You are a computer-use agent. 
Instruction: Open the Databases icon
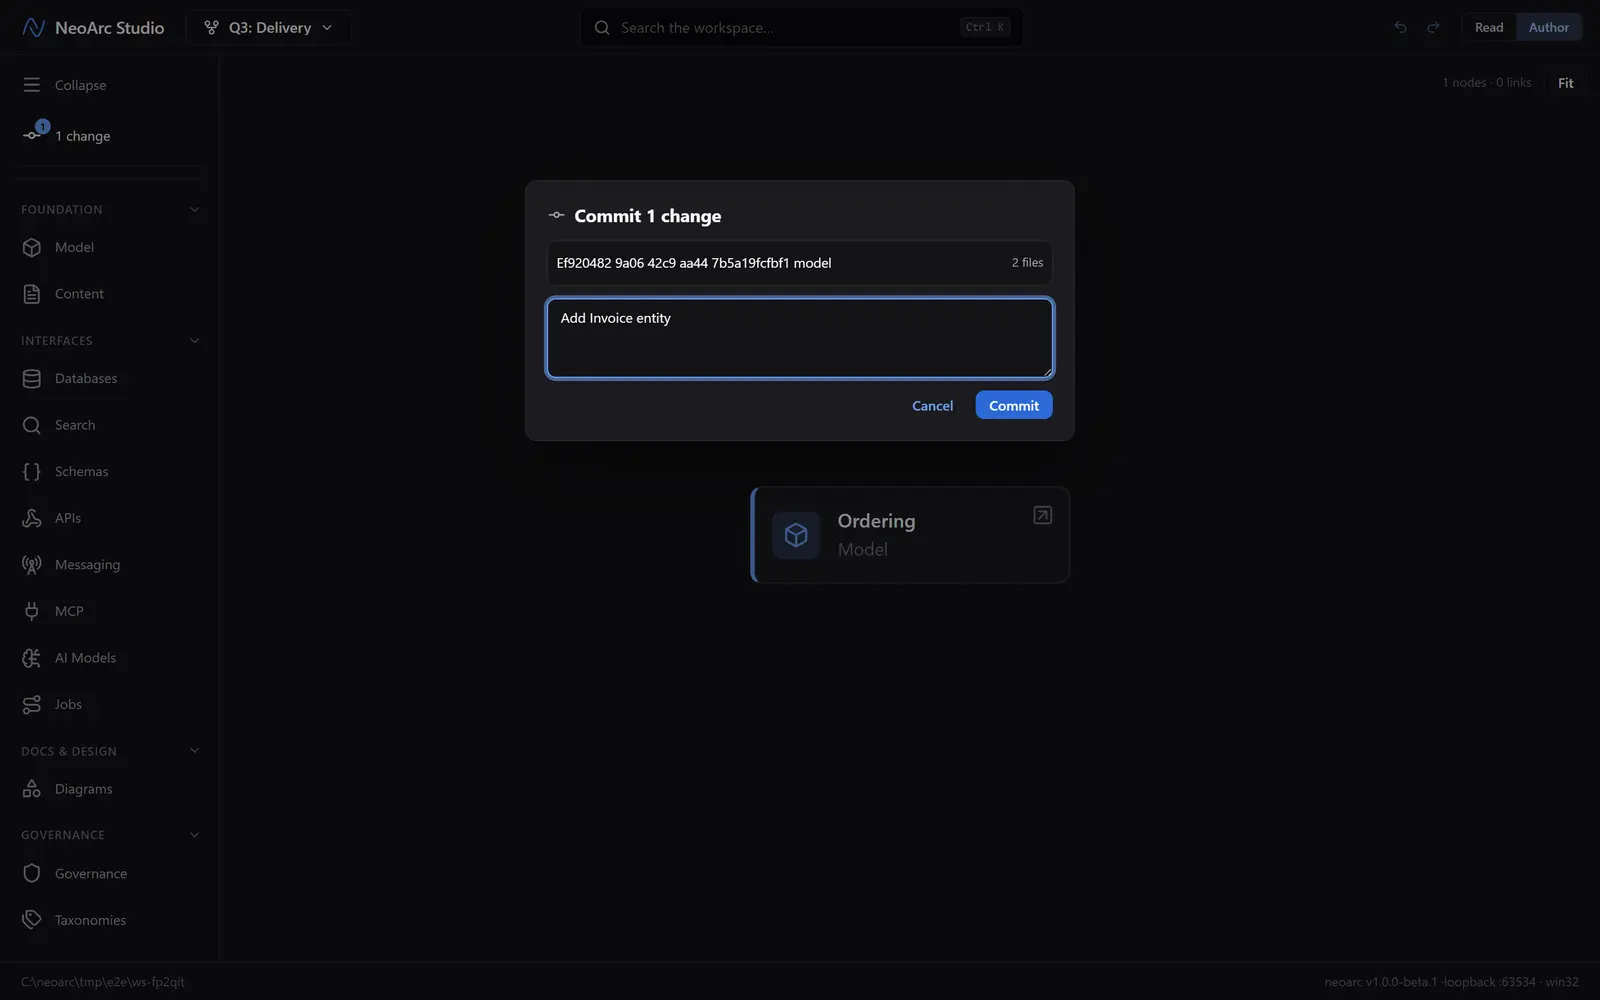[32, 379]
